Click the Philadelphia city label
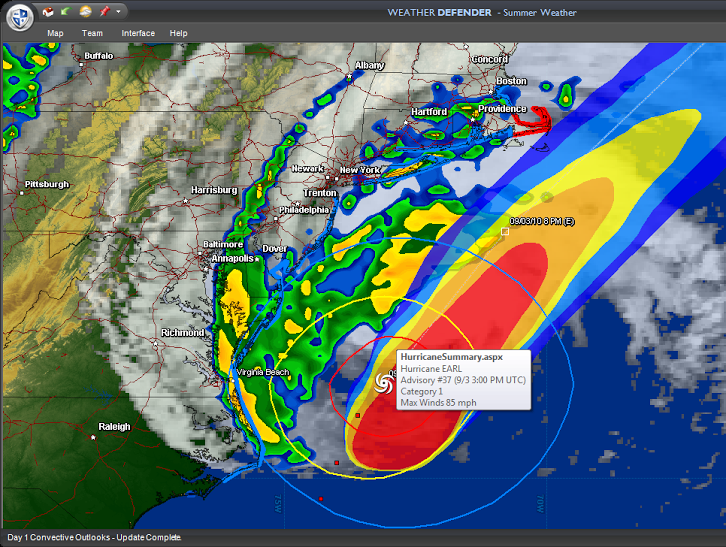 pos(304,210)
